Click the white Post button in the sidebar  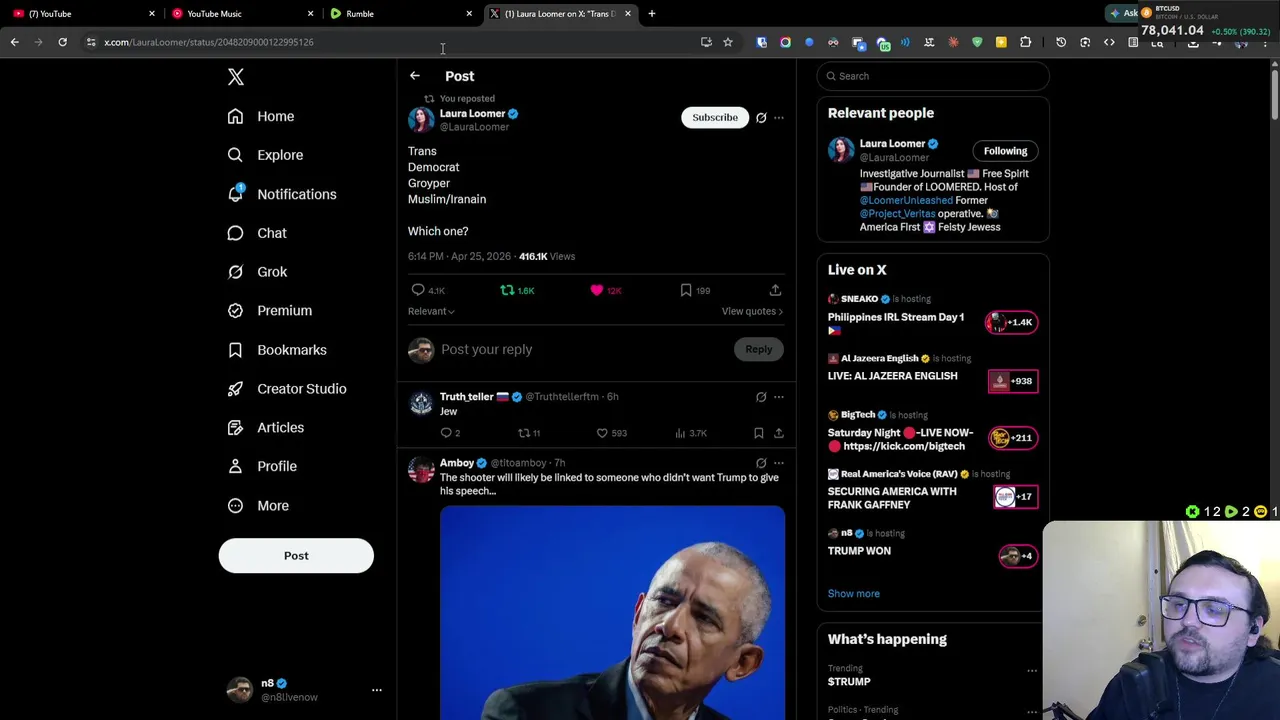tap(296, 556)
